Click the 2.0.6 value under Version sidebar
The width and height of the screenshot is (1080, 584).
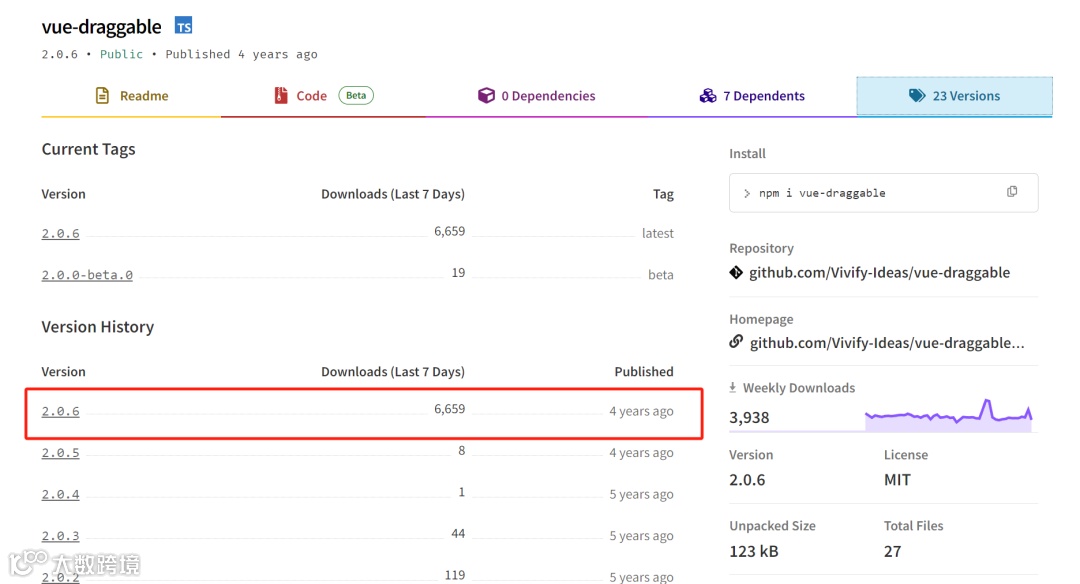(747, 479)
